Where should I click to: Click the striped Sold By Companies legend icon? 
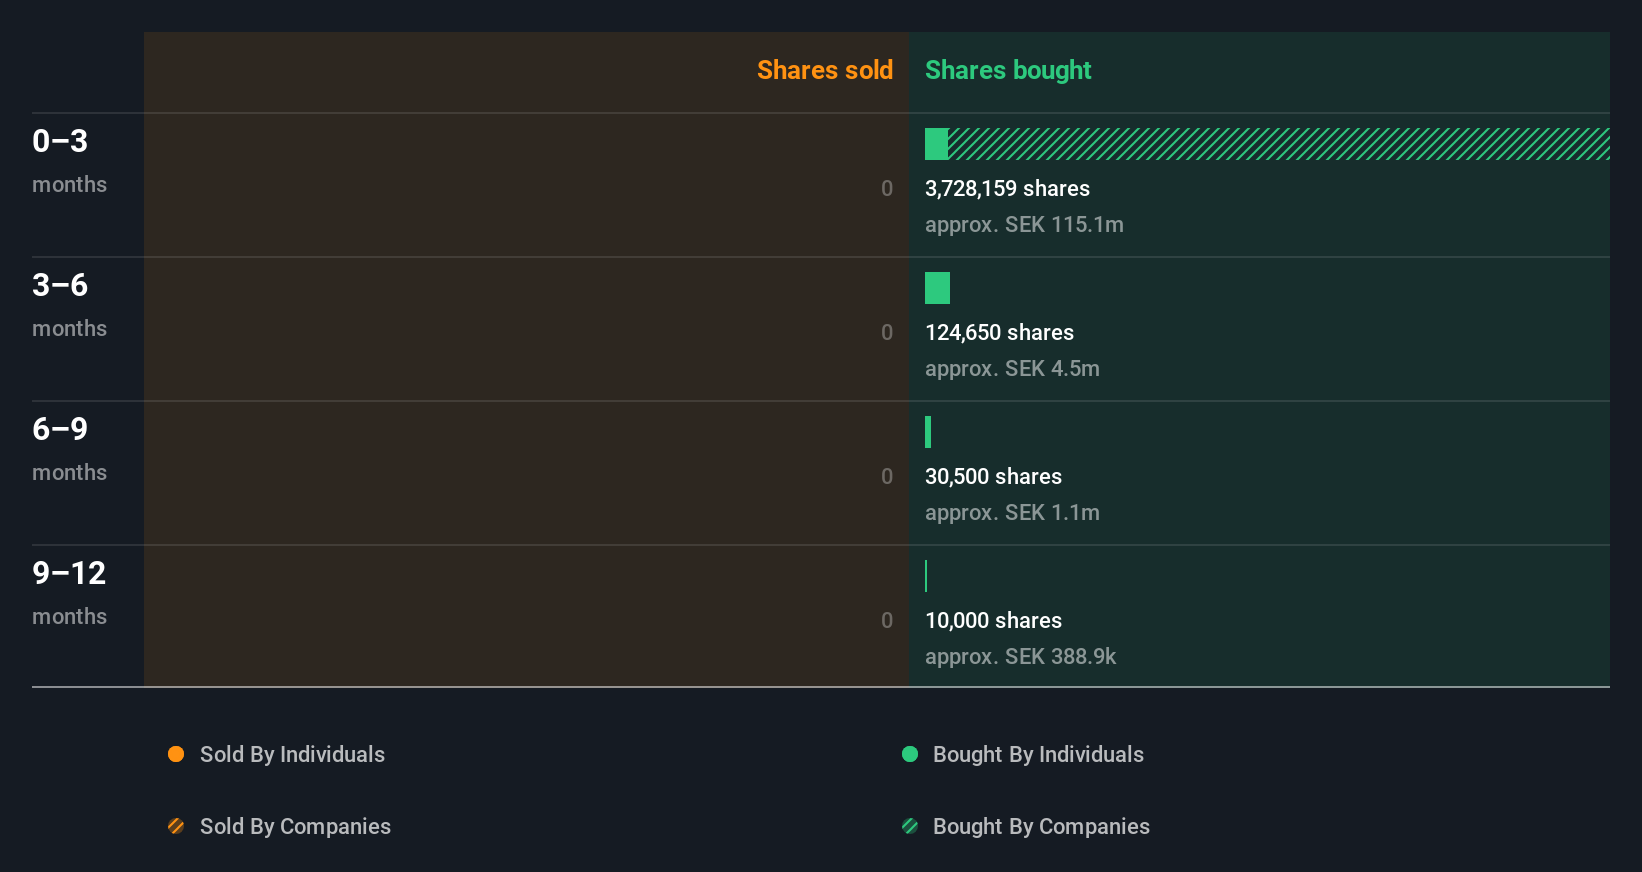176,826
